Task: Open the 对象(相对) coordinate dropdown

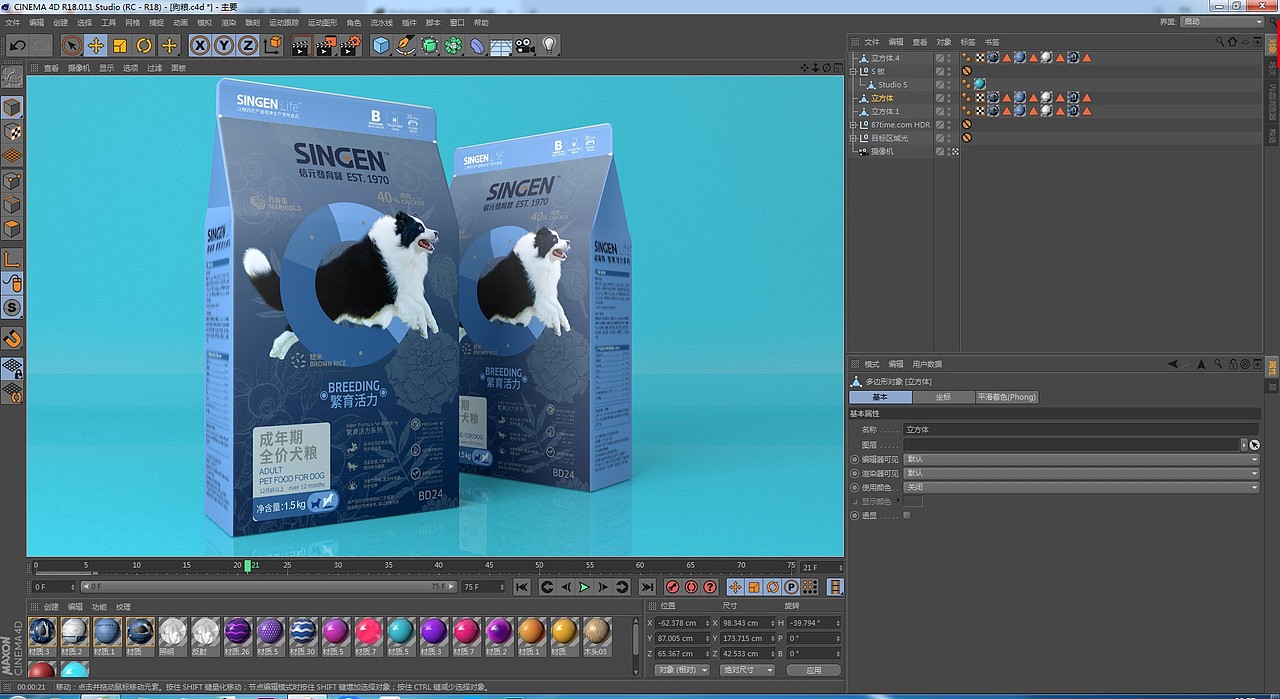Action: tap(682, 670)
